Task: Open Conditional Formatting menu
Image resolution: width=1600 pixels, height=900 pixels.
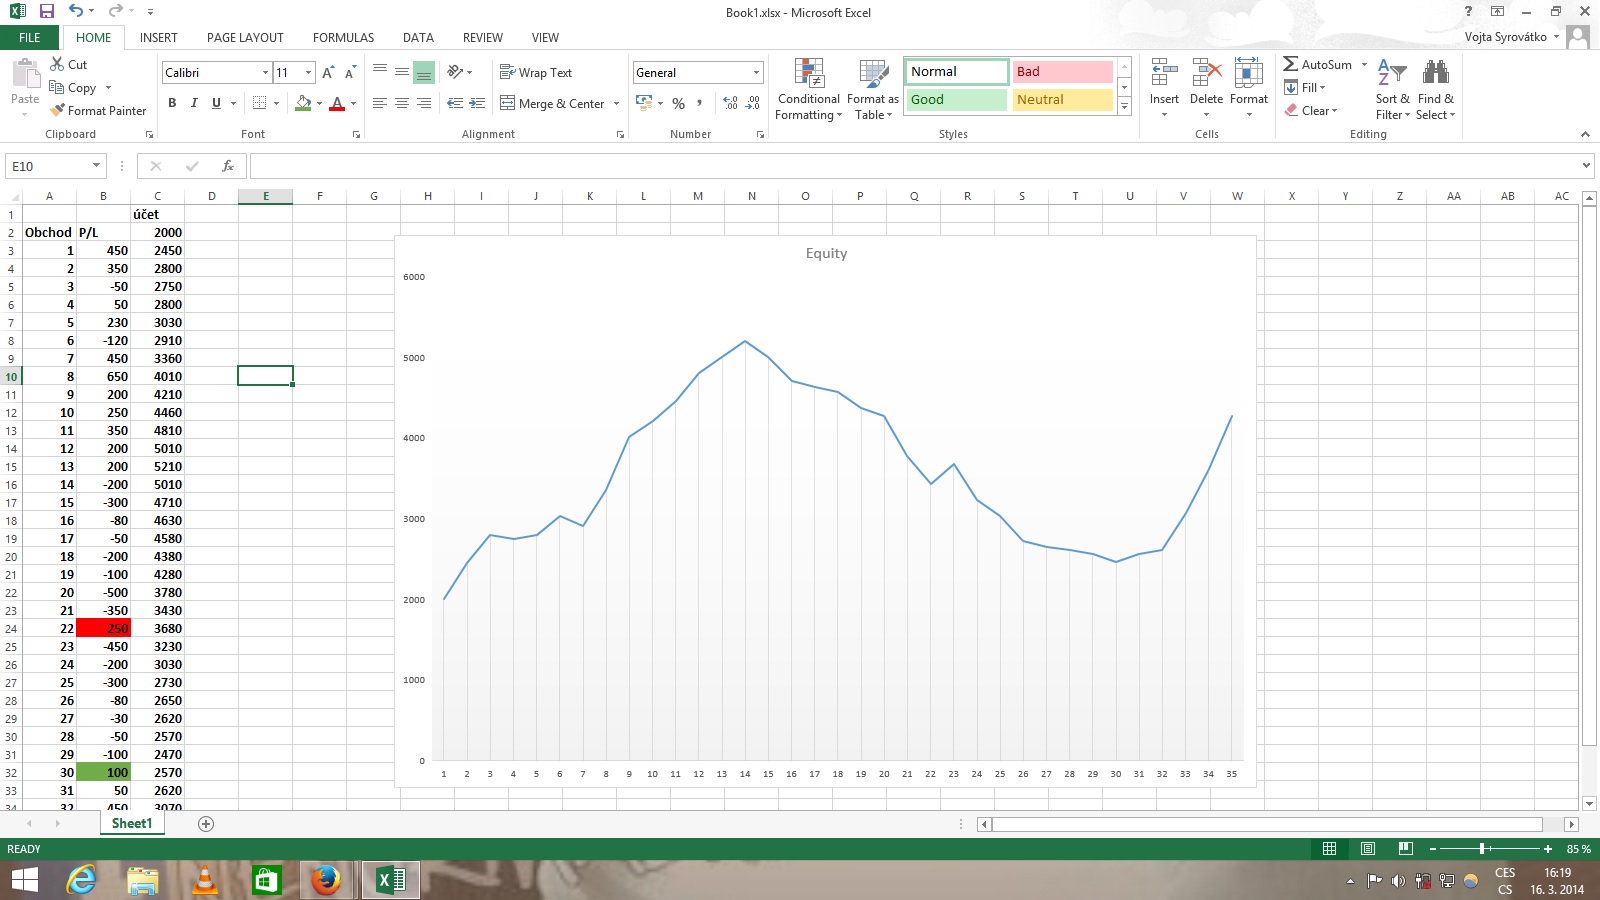Action: tap(808, 90)
